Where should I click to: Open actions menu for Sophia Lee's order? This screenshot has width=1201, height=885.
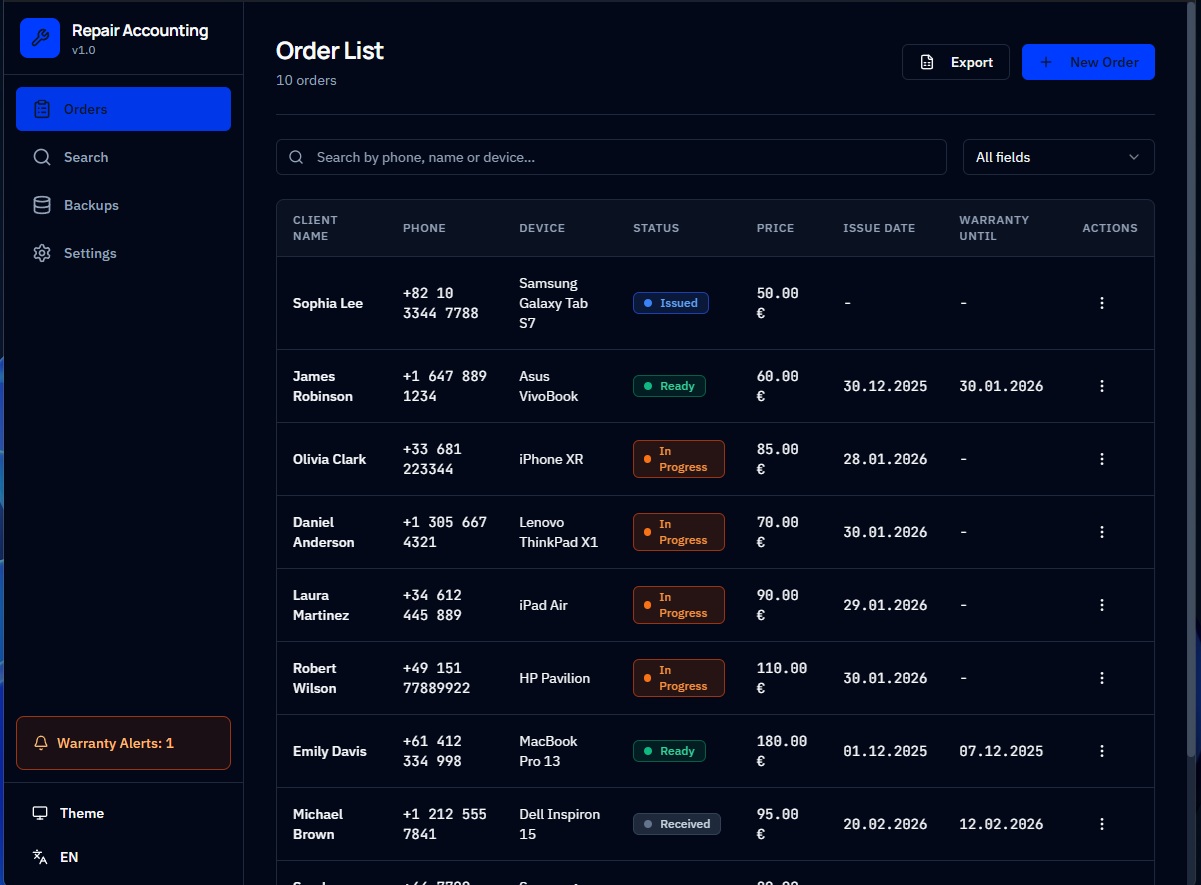(x=1101, y=303)
